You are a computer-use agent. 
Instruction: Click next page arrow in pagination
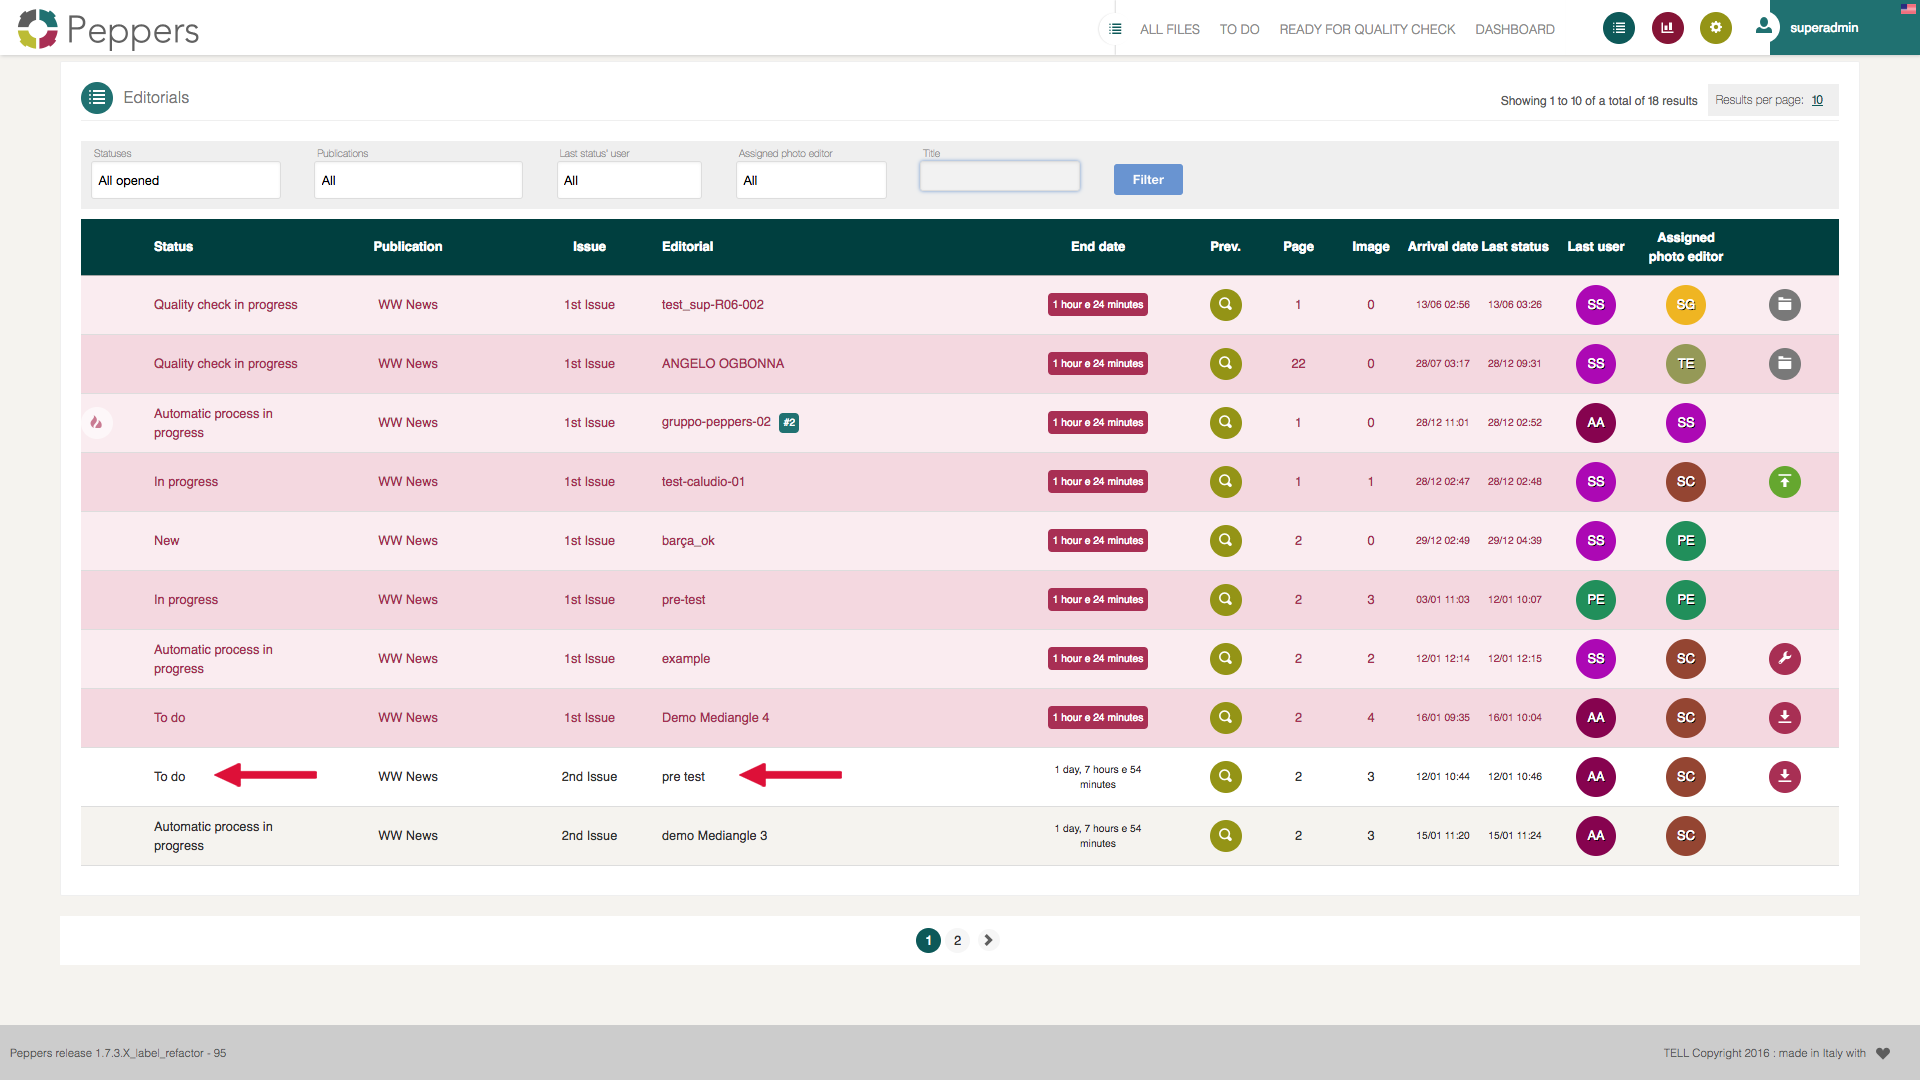pos(988,941)
